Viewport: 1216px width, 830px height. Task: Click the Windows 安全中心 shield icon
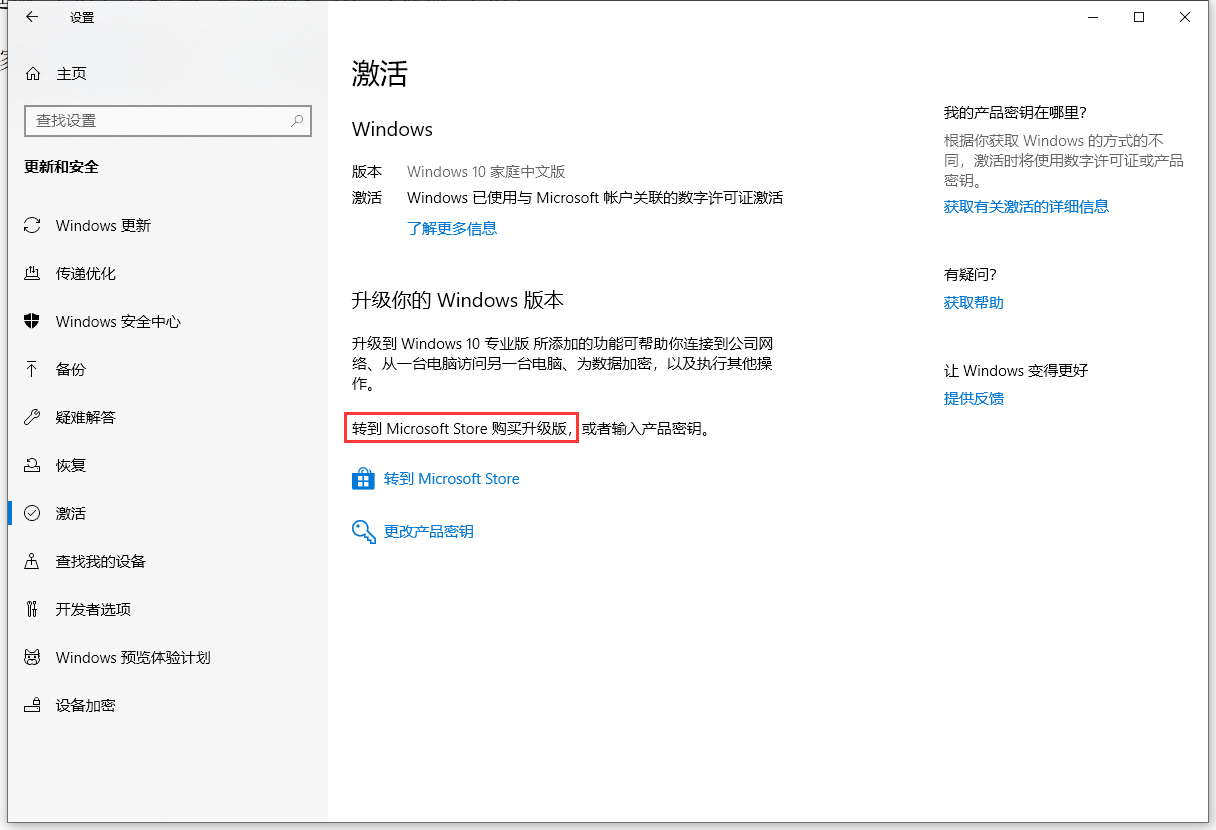point(33,322)
